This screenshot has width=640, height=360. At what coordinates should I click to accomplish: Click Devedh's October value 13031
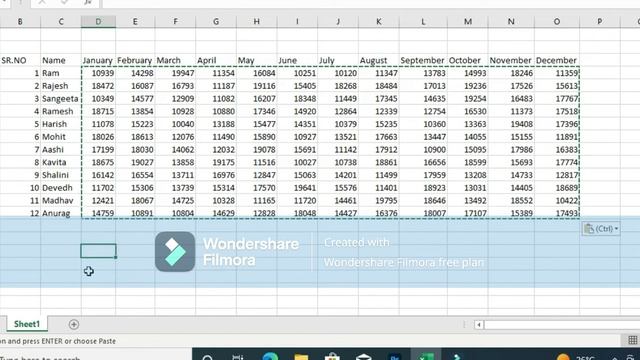pyautogui.click(x=468, y=188)
